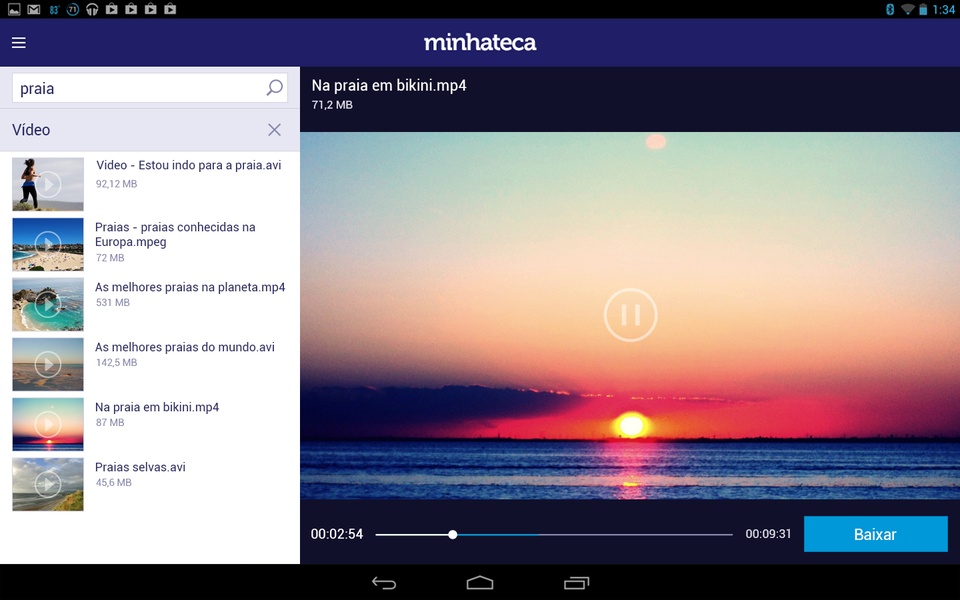
Task: Click the '531 MB' file size
Action: pyautogui.click(x=113, y=302)
